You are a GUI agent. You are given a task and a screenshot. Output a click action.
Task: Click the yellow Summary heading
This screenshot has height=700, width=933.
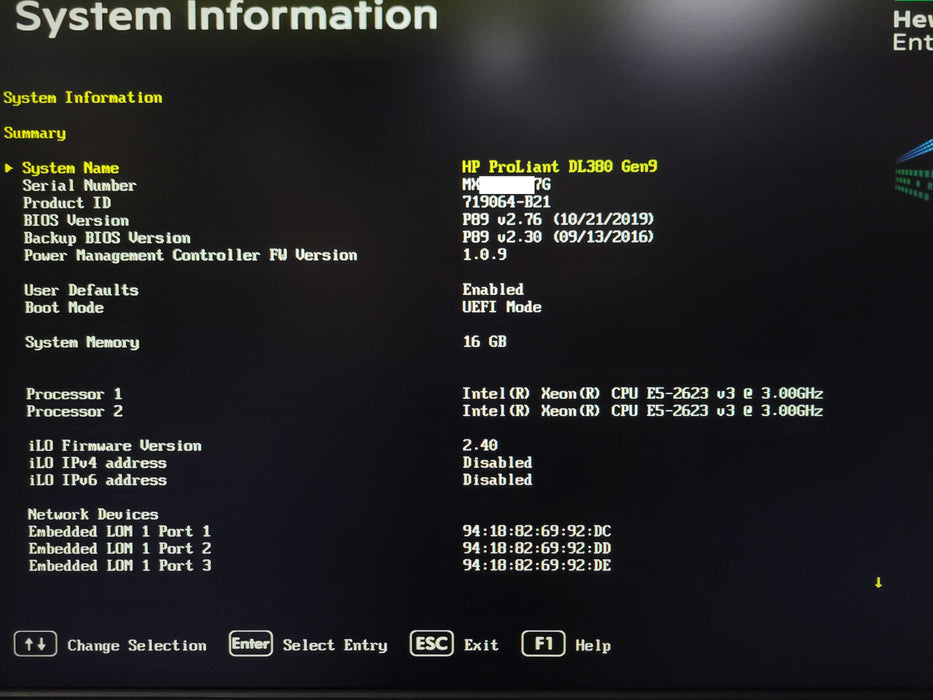coord(35,133)
